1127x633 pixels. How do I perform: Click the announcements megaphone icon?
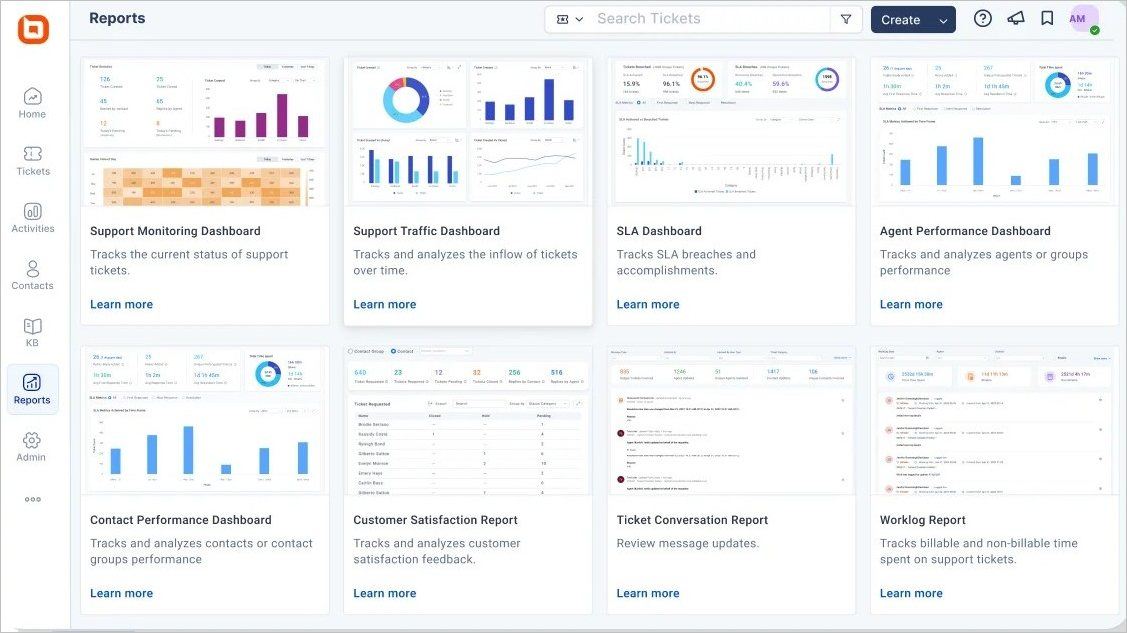[x=1015, y=17]
